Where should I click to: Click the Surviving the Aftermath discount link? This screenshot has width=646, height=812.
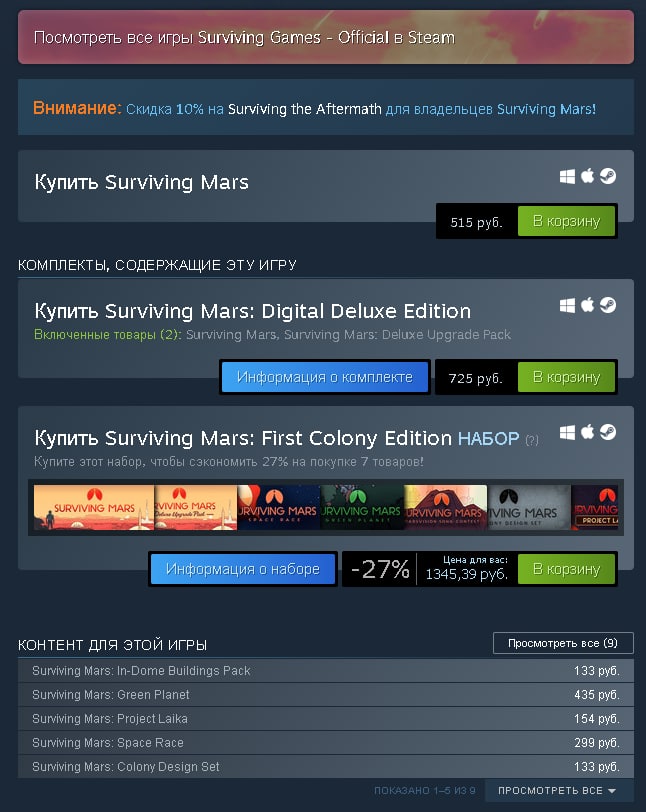coord(305,109)
